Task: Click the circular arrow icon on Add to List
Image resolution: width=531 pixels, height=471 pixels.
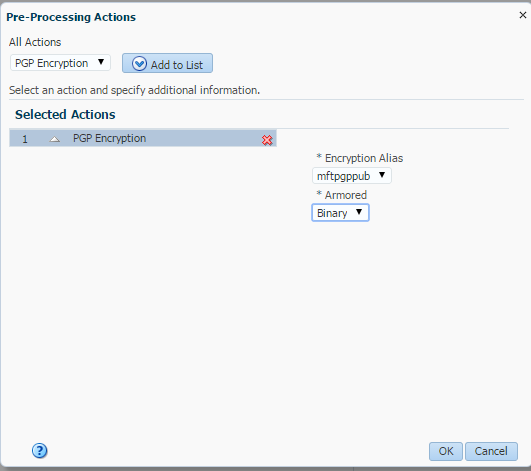Action: (x=139, y=63)
